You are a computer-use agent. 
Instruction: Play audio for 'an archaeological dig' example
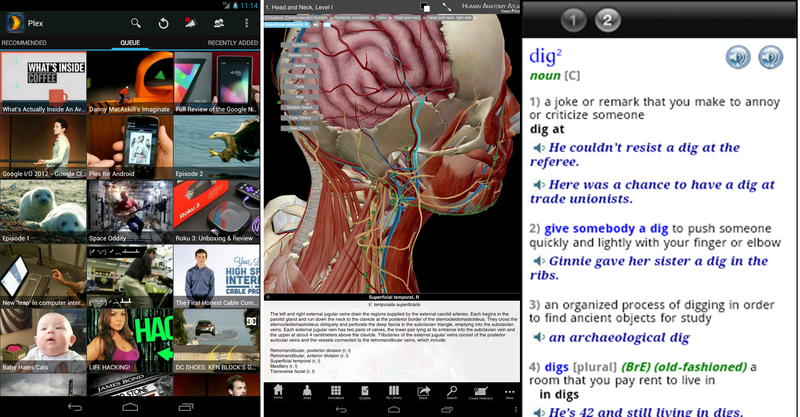pyautogui.click(x=539, y=337)
